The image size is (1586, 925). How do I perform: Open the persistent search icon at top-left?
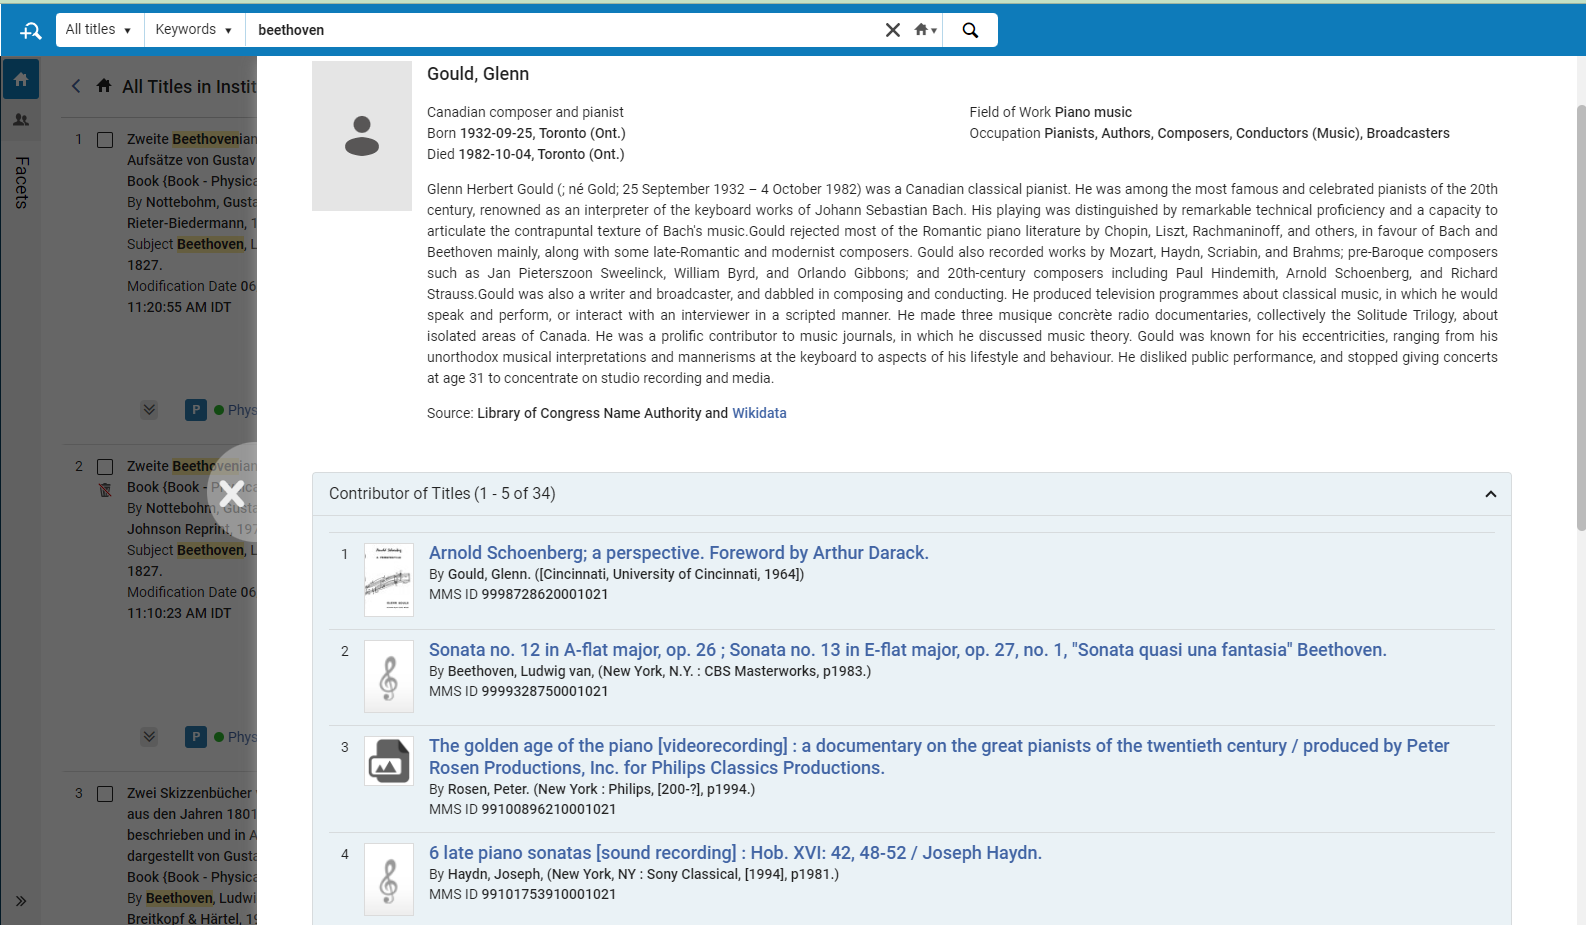coord(30,31)
